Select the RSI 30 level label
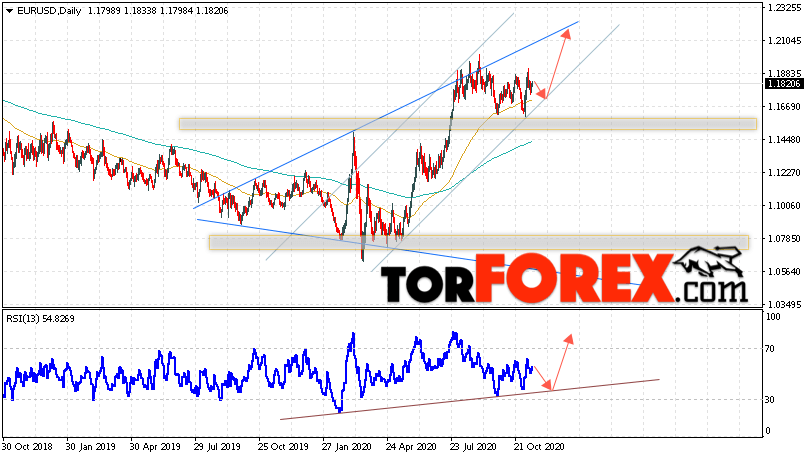 (770, 400)
